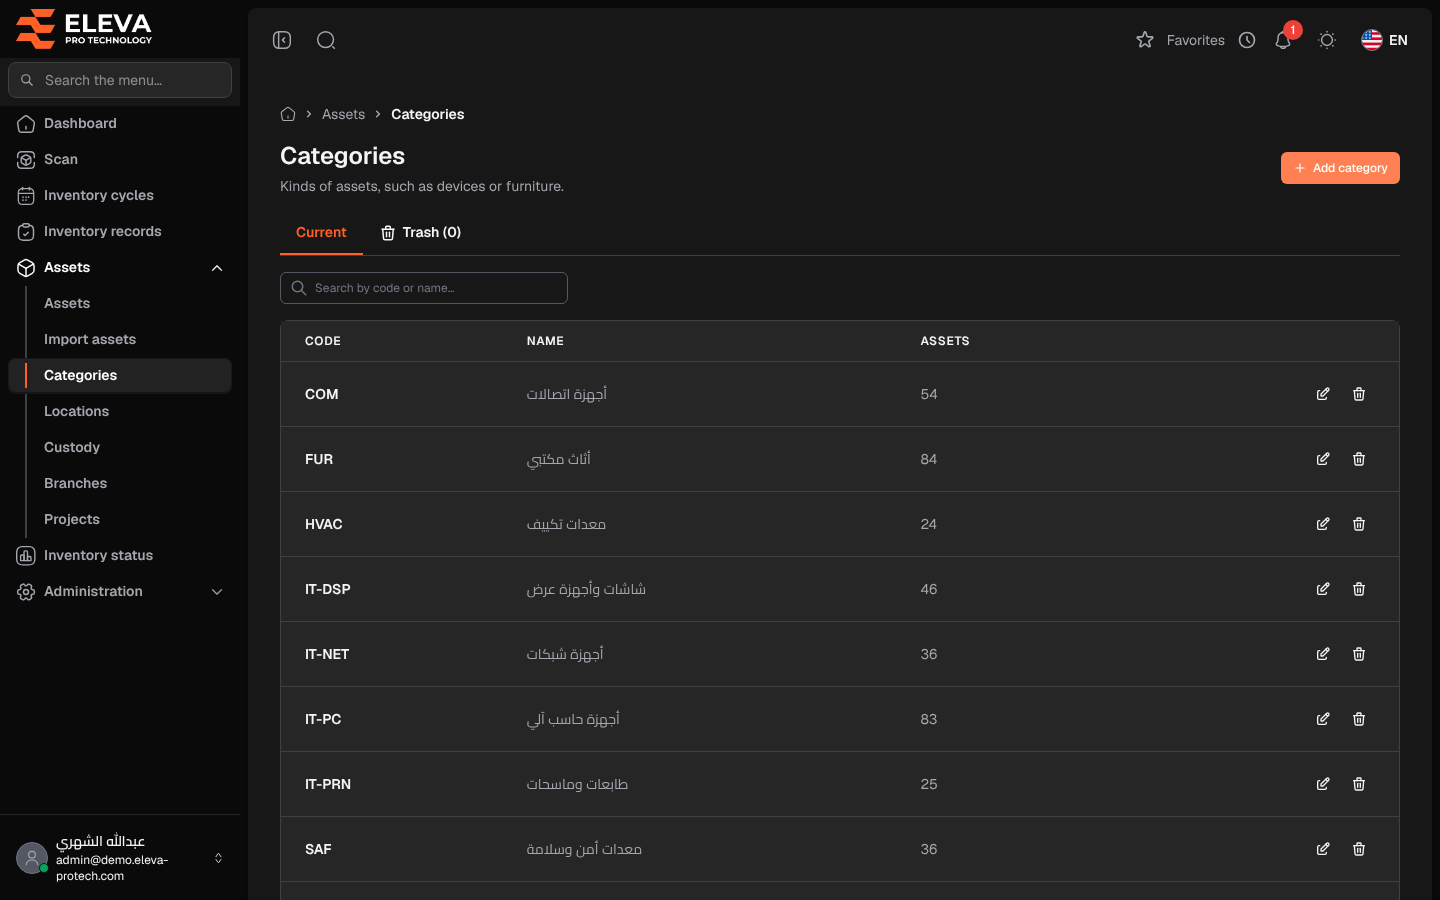1440x900 pixels.
Task: Open Favorites in top bar
Action: click(1181, 40)
